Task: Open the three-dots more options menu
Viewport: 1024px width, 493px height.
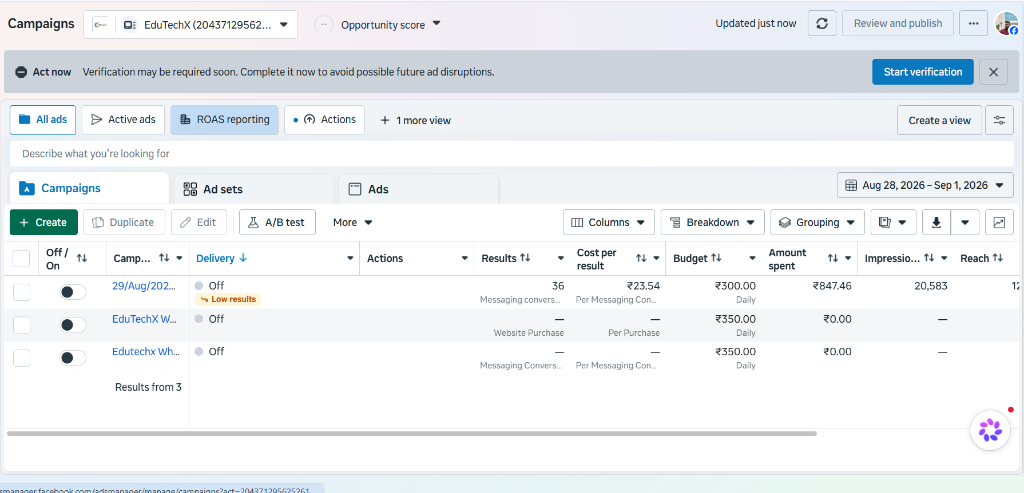Action: click(973, 24)
